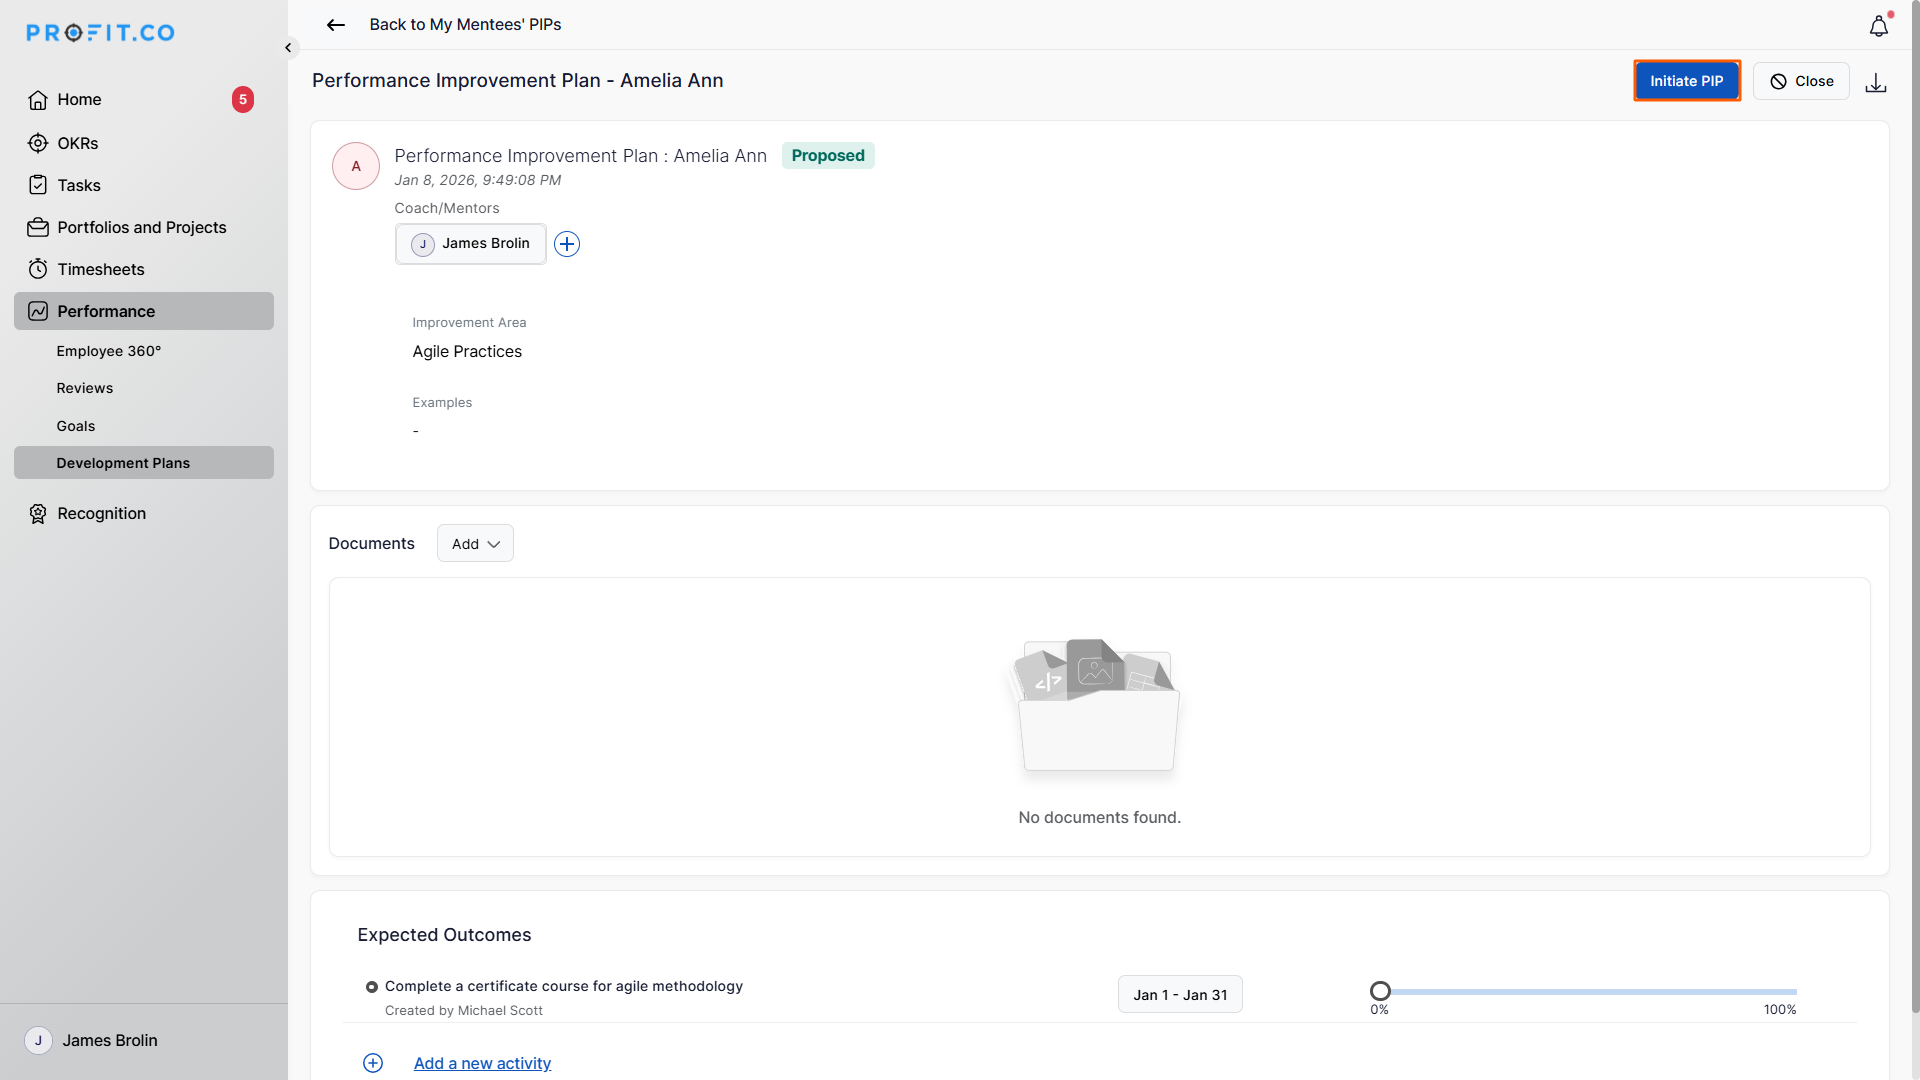The image size is (1920, 1080).
Task: Open the Documents Add dropdown
Action: click(475, 544)
